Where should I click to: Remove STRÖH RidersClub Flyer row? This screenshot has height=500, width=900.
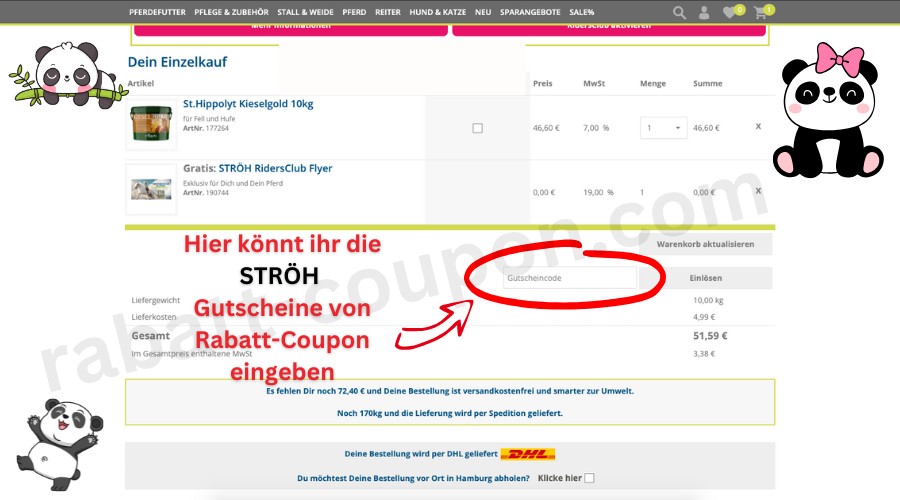tap(758, 191)
